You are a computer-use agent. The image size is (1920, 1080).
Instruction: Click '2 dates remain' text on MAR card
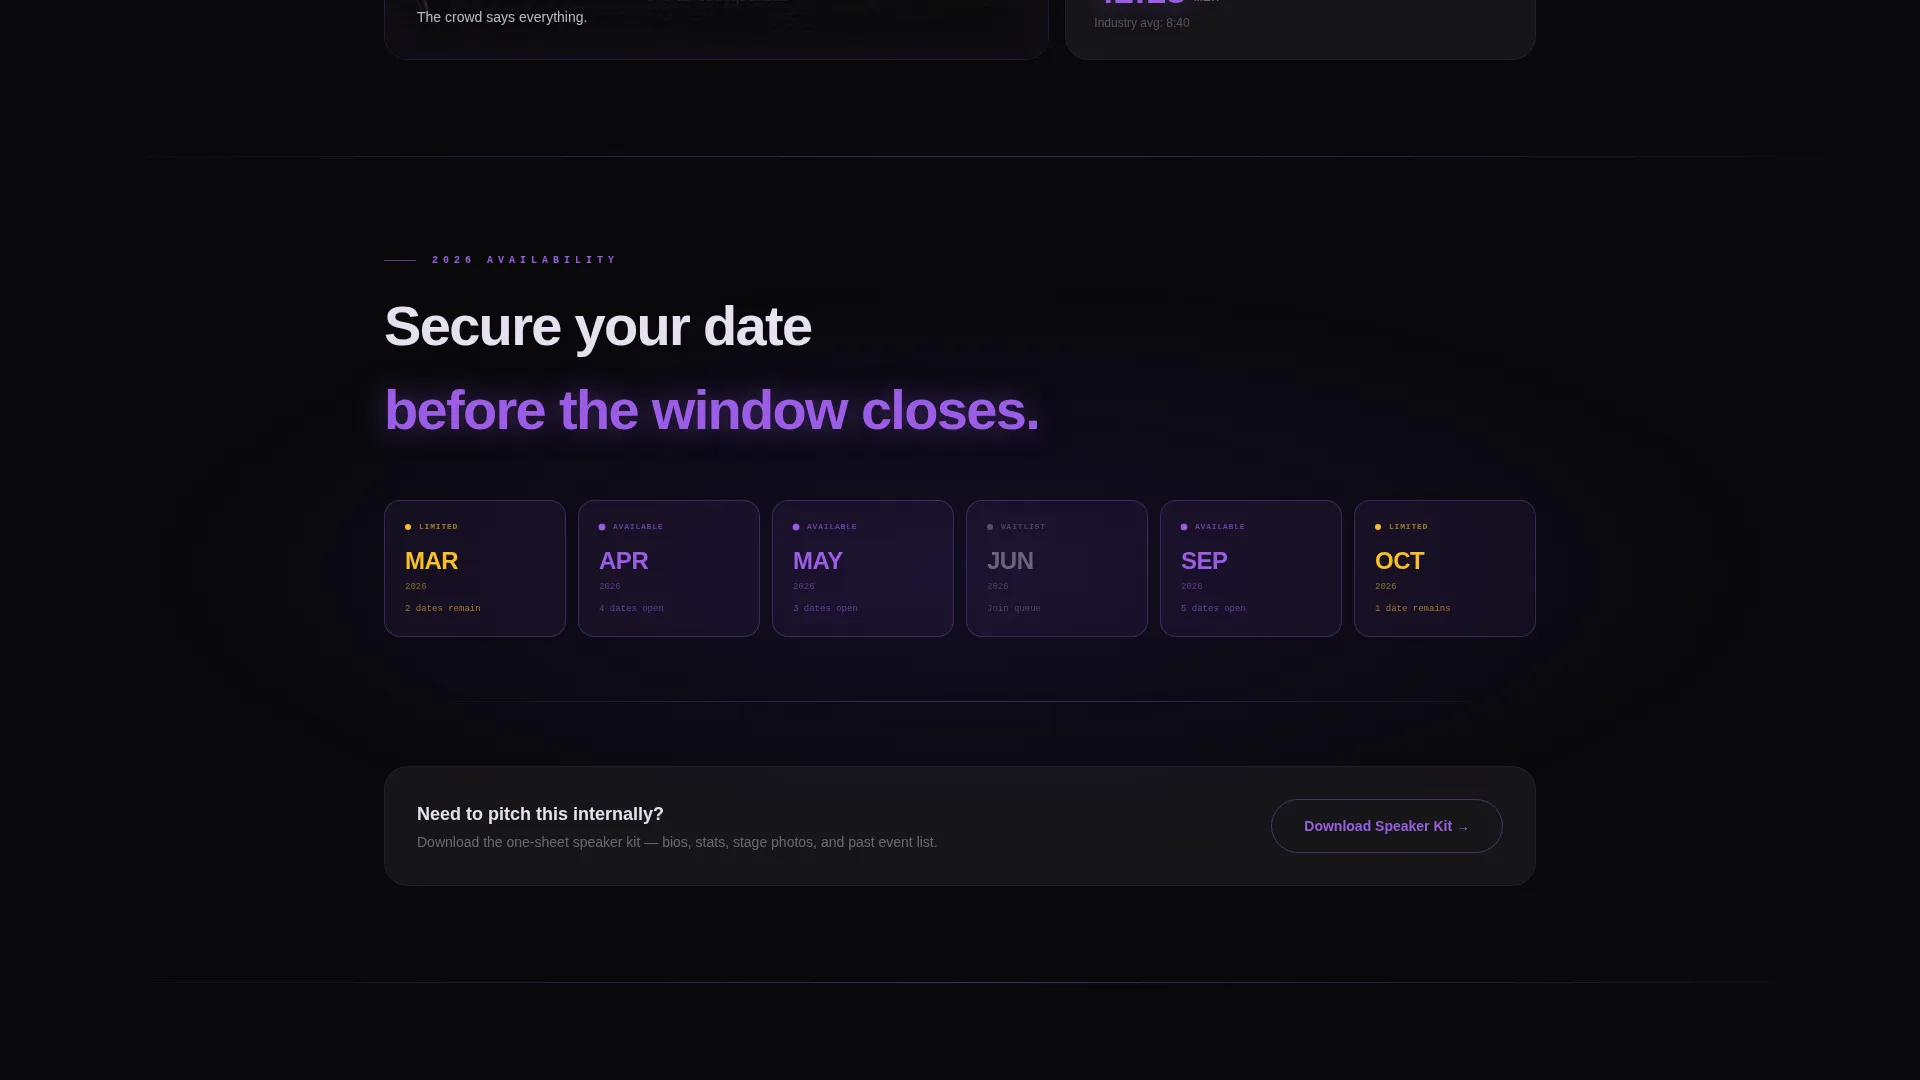[443, 608]
